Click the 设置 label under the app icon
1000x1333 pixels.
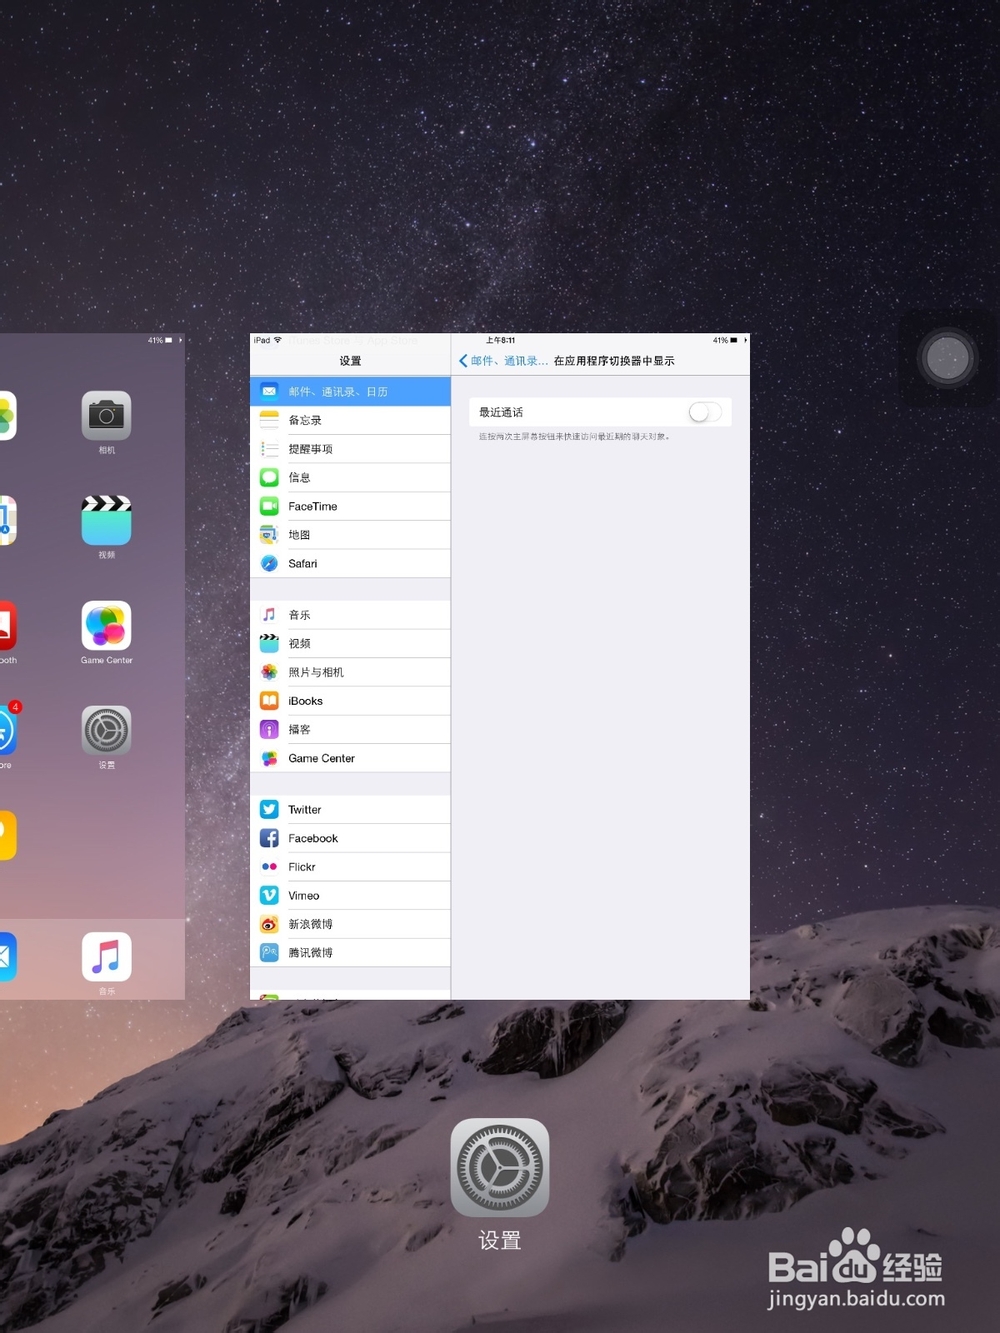[500, 1241]
